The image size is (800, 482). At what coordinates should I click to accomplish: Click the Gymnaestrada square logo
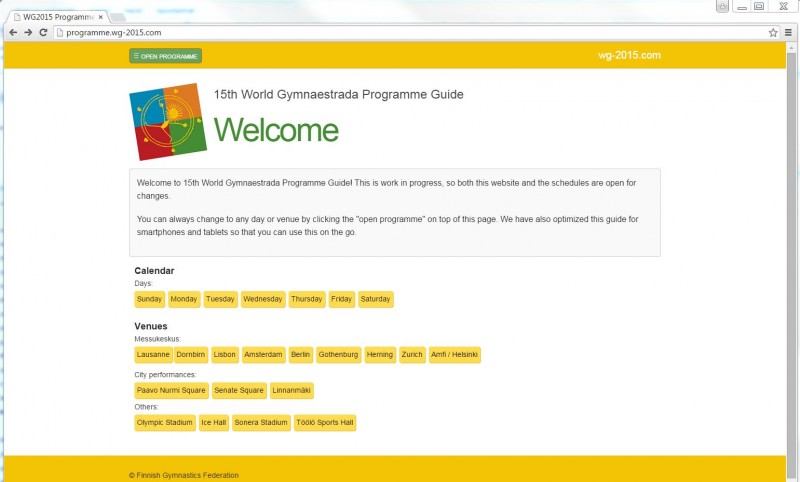point(168,121)
